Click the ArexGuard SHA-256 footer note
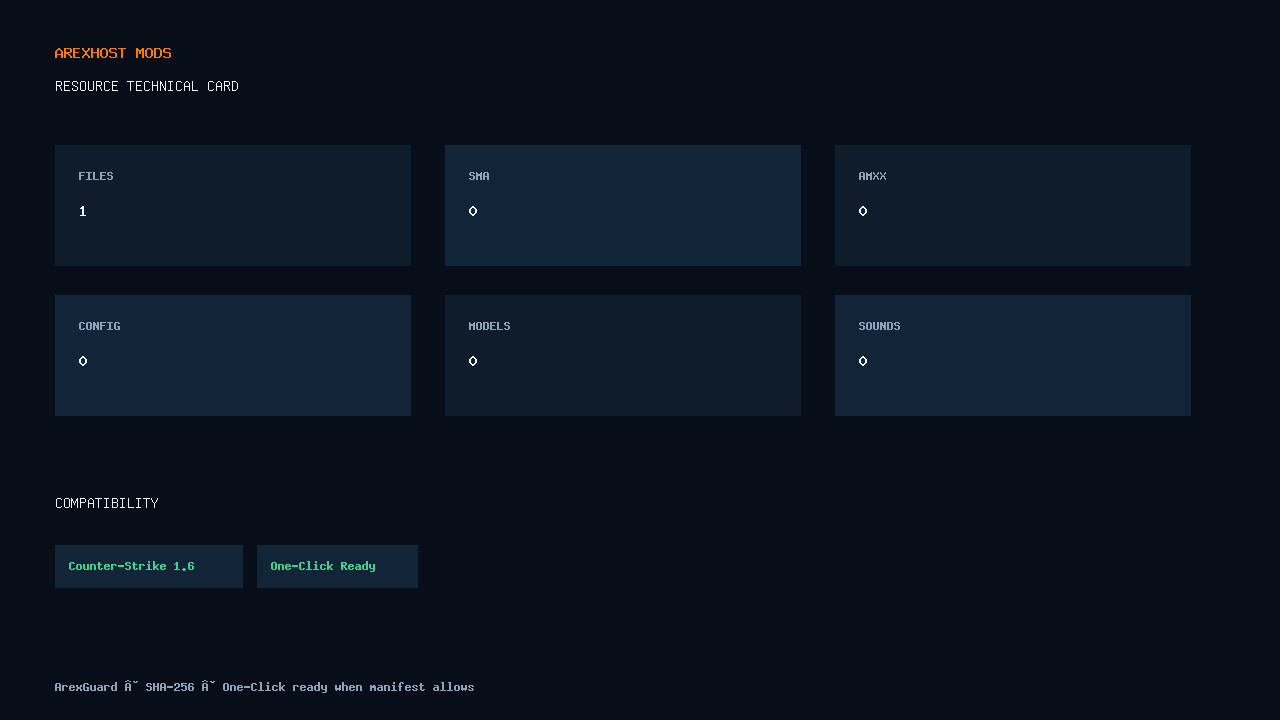Image resolution: width=1280 pixels, height=720 pixels. pyautogui.click(x=265, y=687)
